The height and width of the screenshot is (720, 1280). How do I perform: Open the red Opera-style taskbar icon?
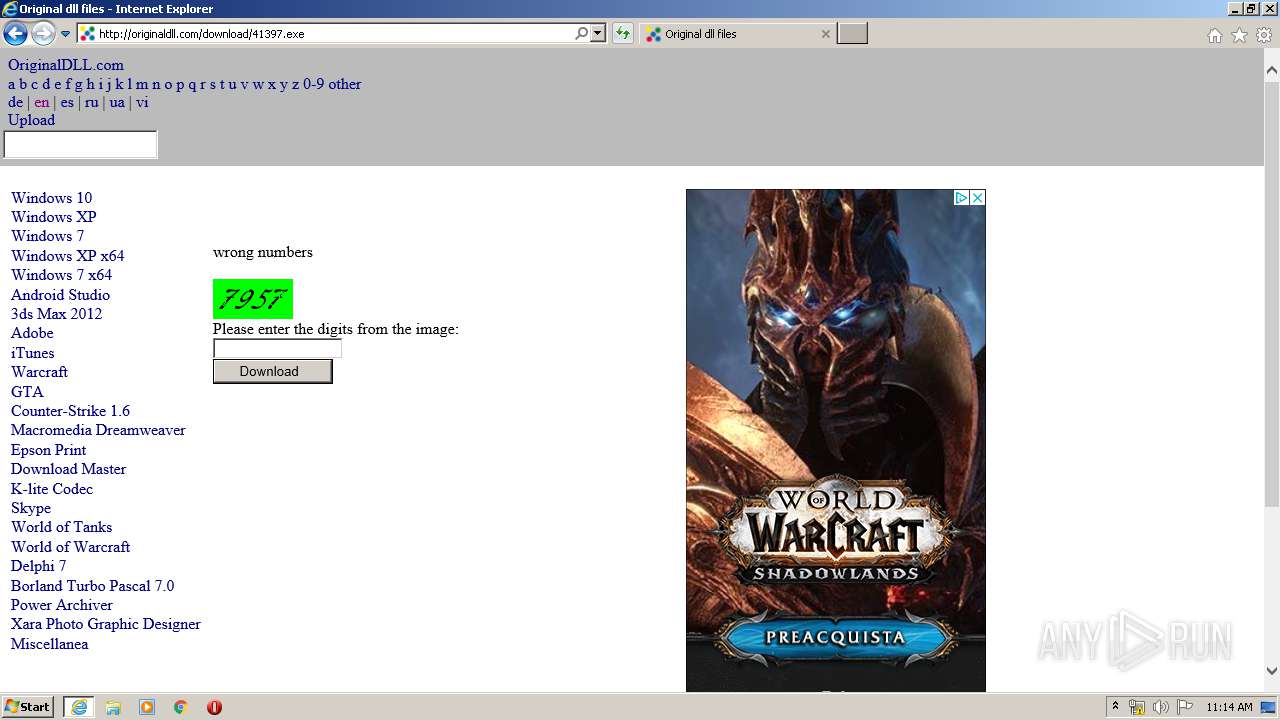click(214, 707)
